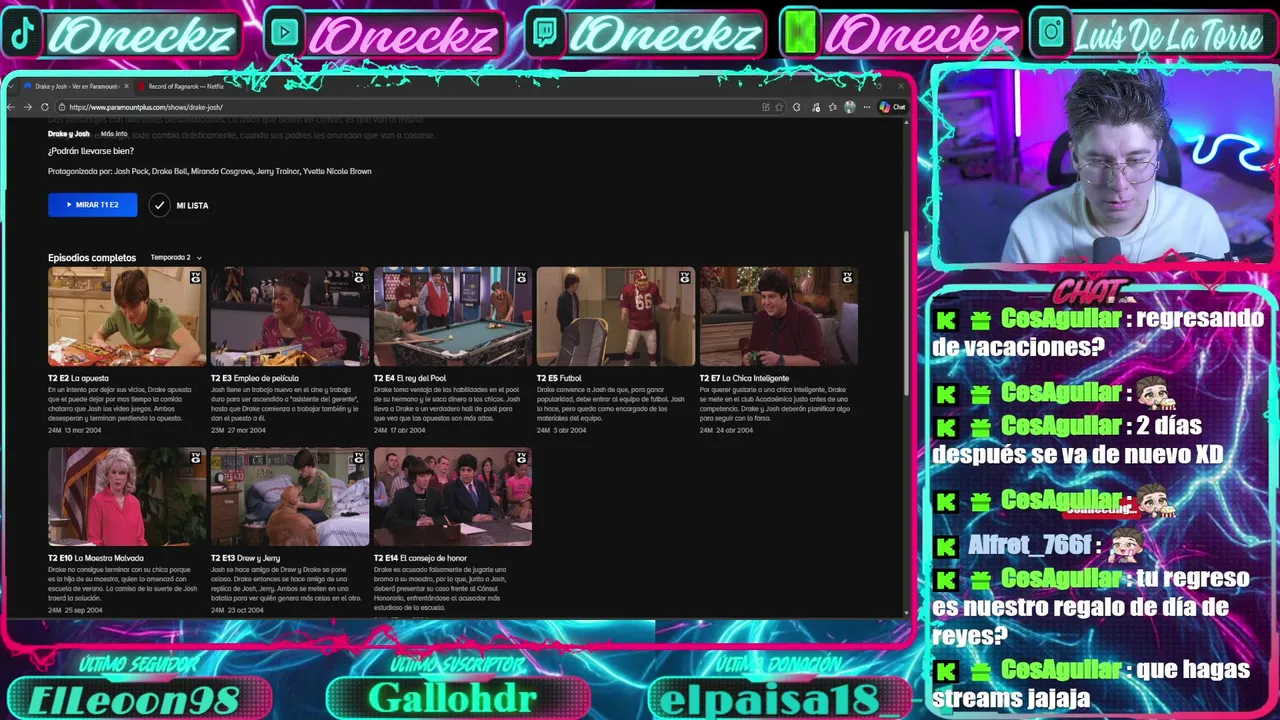This screenshot has height=720, width=1280.
Task: Toggle MI LISTA checkmark
Action: pos(159,205)
